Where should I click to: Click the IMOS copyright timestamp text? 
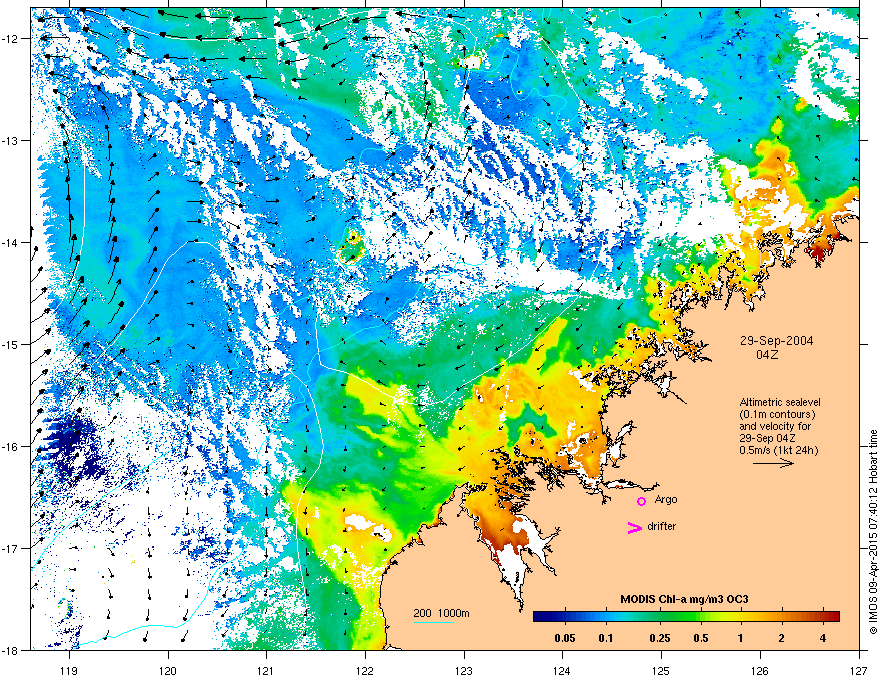[x=873, y=532]
